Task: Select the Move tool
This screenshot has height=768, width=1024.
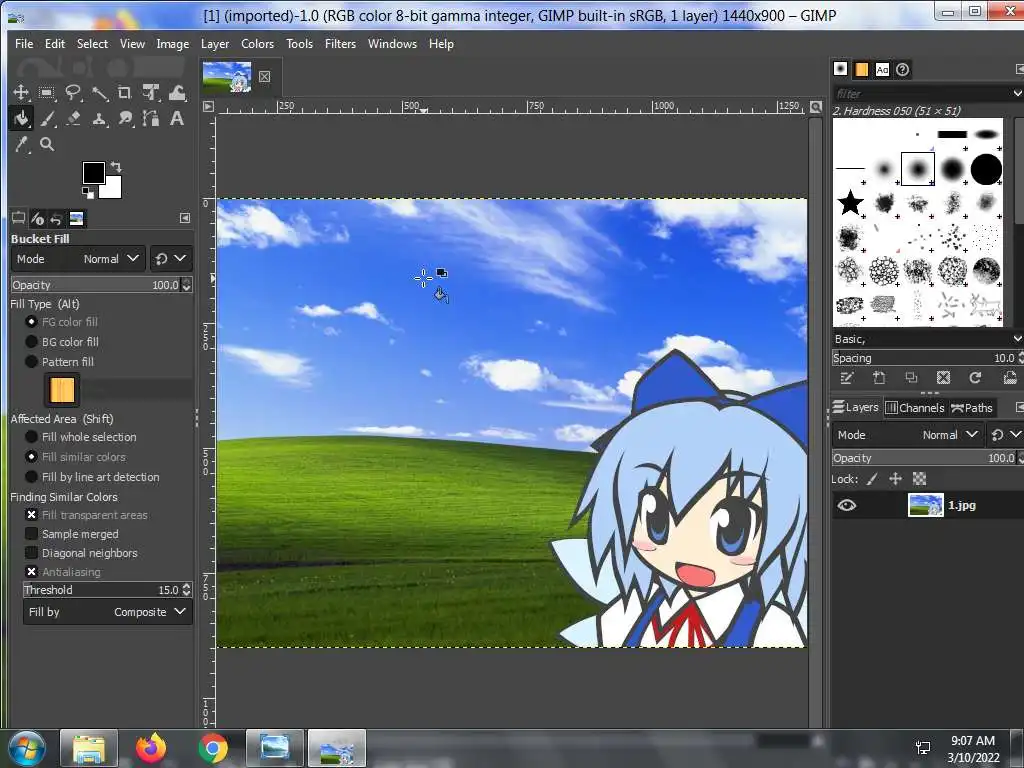Action: 21,93
